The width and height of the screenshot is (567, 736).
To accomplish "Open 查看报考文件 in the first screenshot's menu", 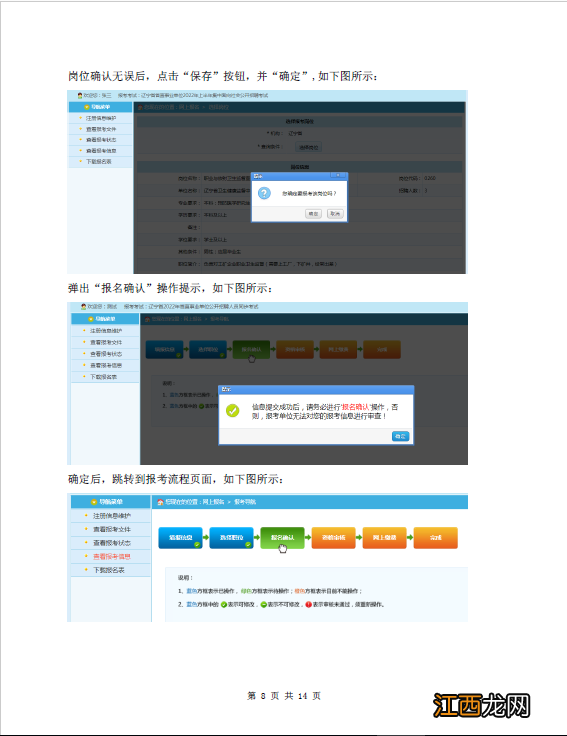I will (x=101, y=129).
